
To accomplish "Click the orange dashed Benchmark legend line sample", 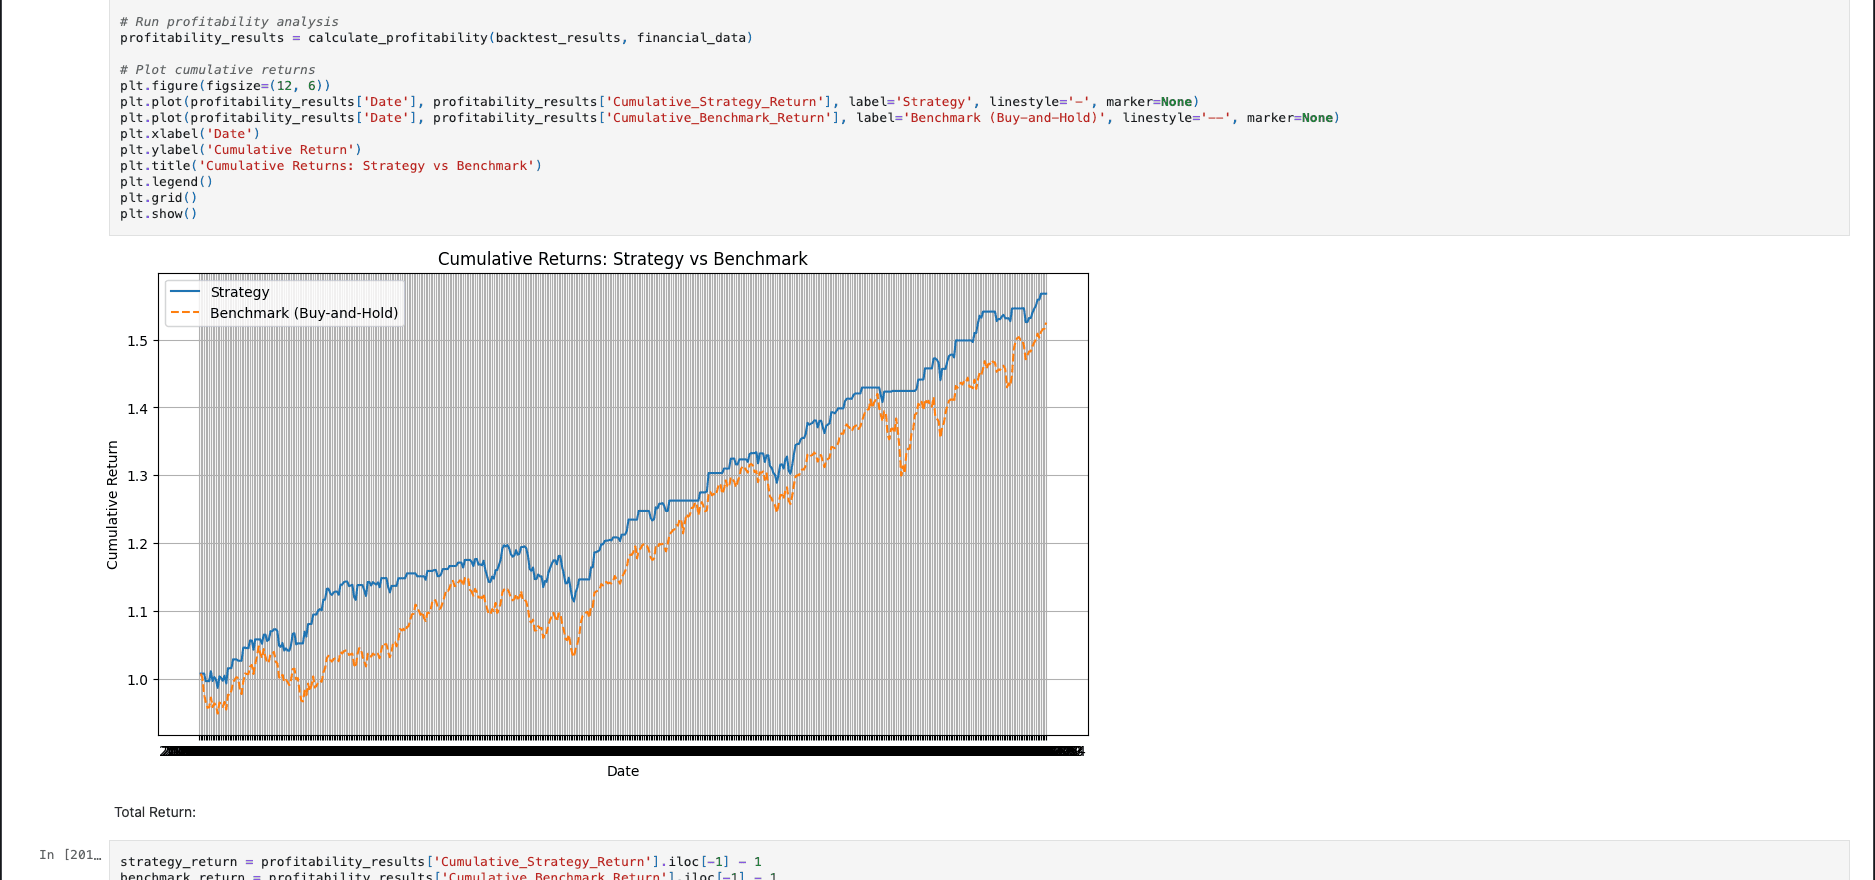I will (185, 313).
